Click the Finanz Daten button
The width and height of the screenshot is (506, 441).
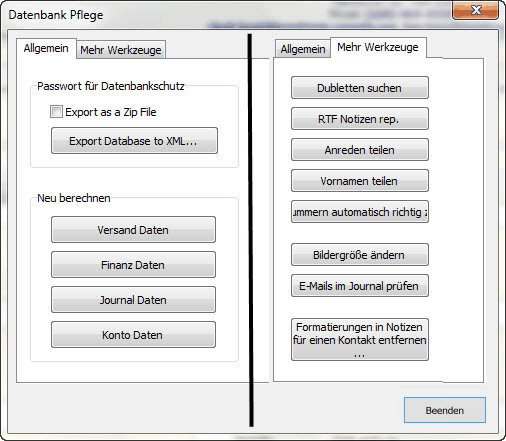pos(133,265)
